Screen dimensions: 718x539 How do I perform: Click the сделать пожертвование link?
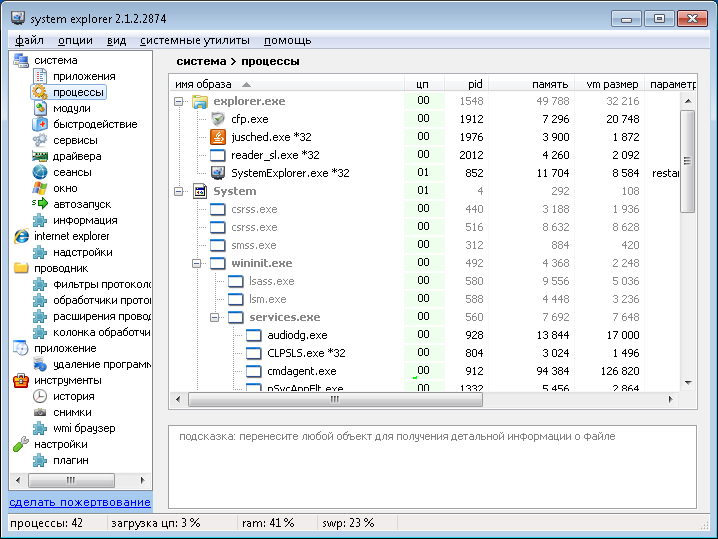tap(80, 502)
